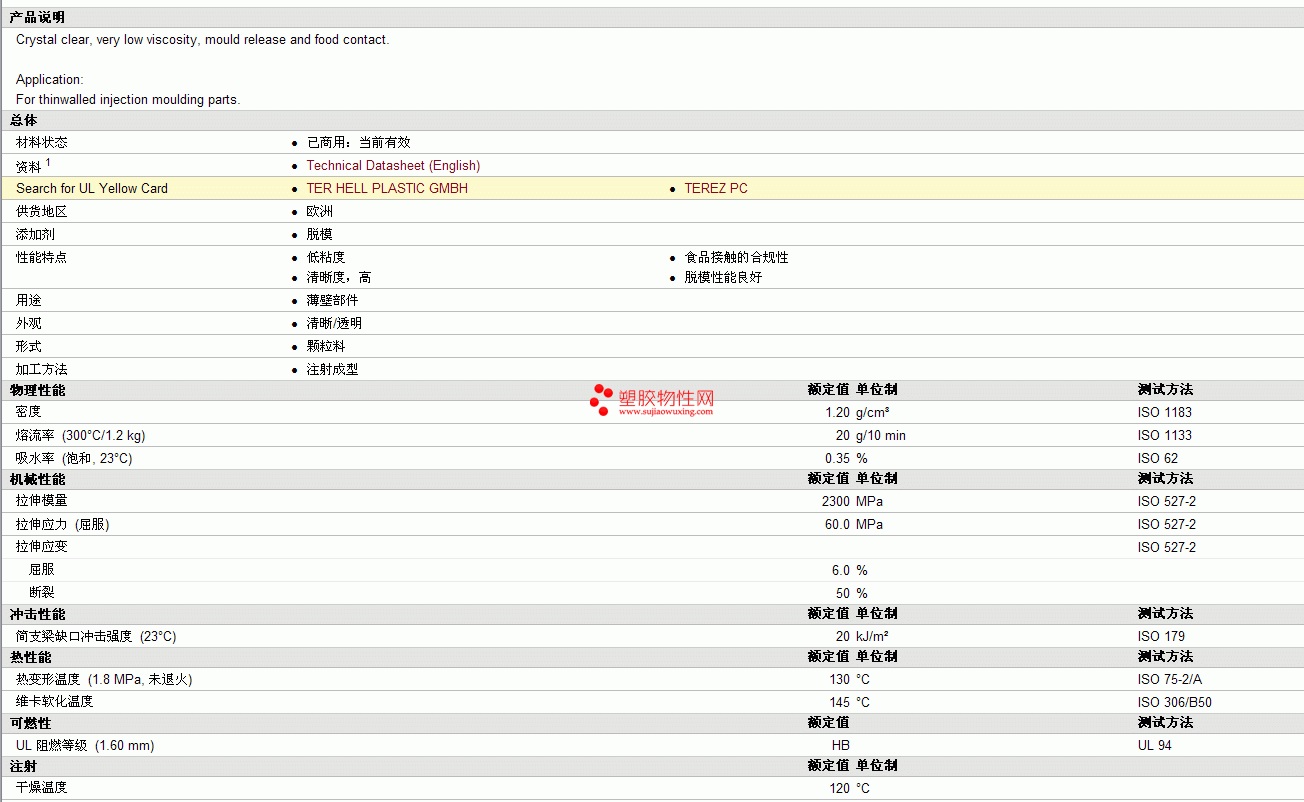Click the 材料状态 row label

point(42,143)
